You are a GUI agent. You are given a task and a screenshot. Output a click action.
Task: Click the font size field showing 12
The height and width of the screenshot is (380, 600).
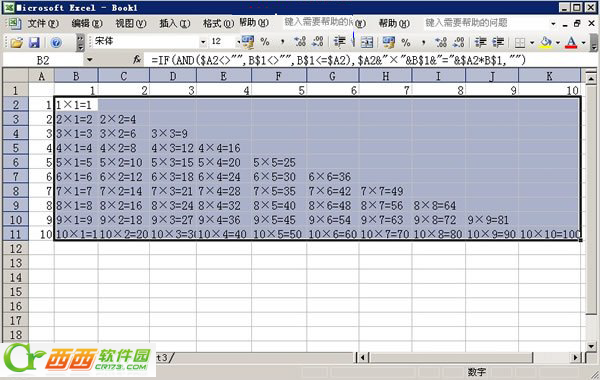pos(222,41)
